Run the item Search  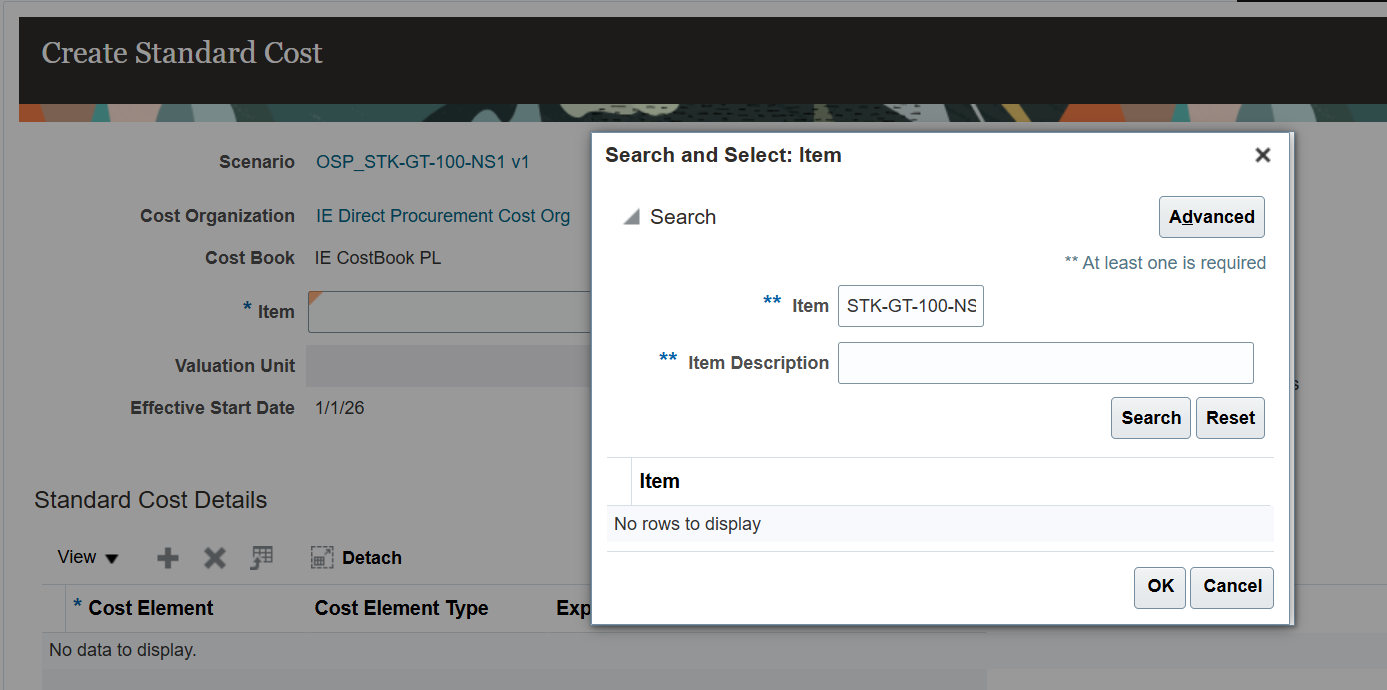point(1150,418)
